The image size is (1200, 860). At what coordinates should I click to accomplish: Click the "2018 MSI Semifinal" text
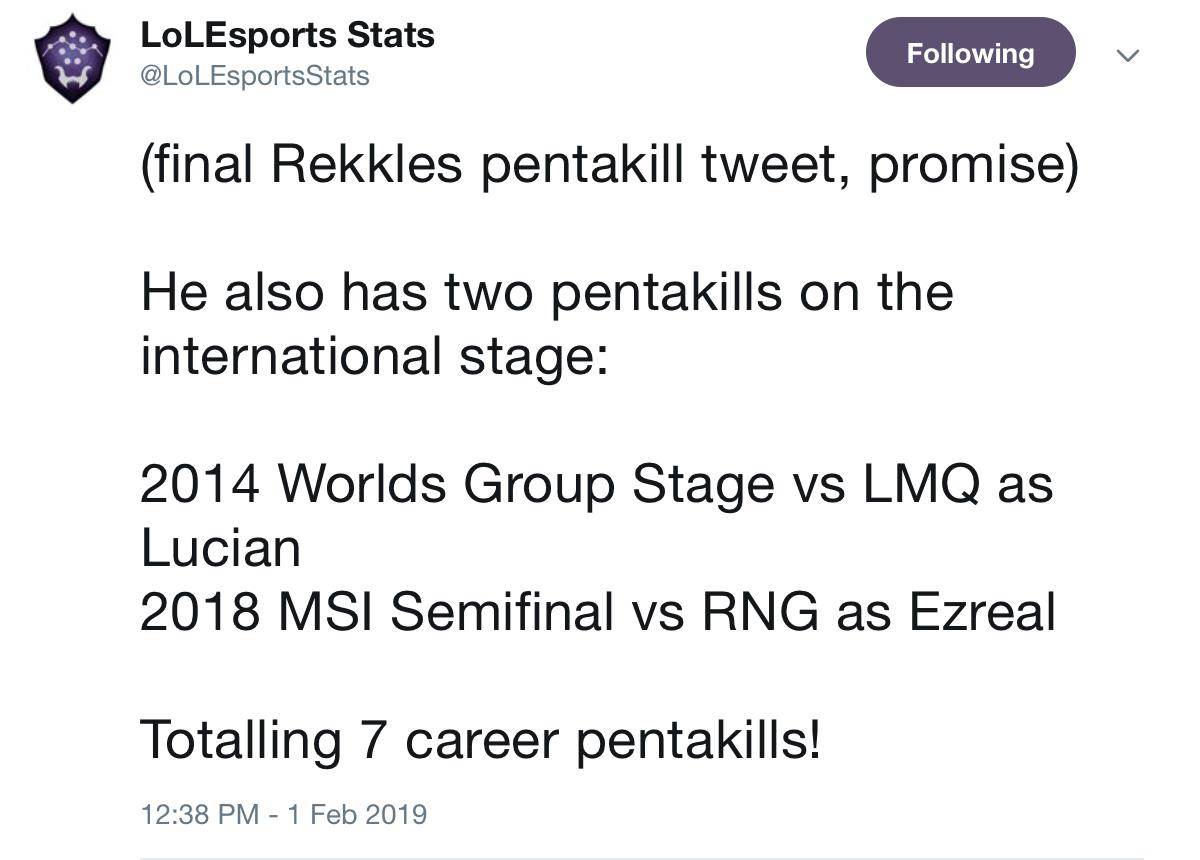click(x=377, y=612)
